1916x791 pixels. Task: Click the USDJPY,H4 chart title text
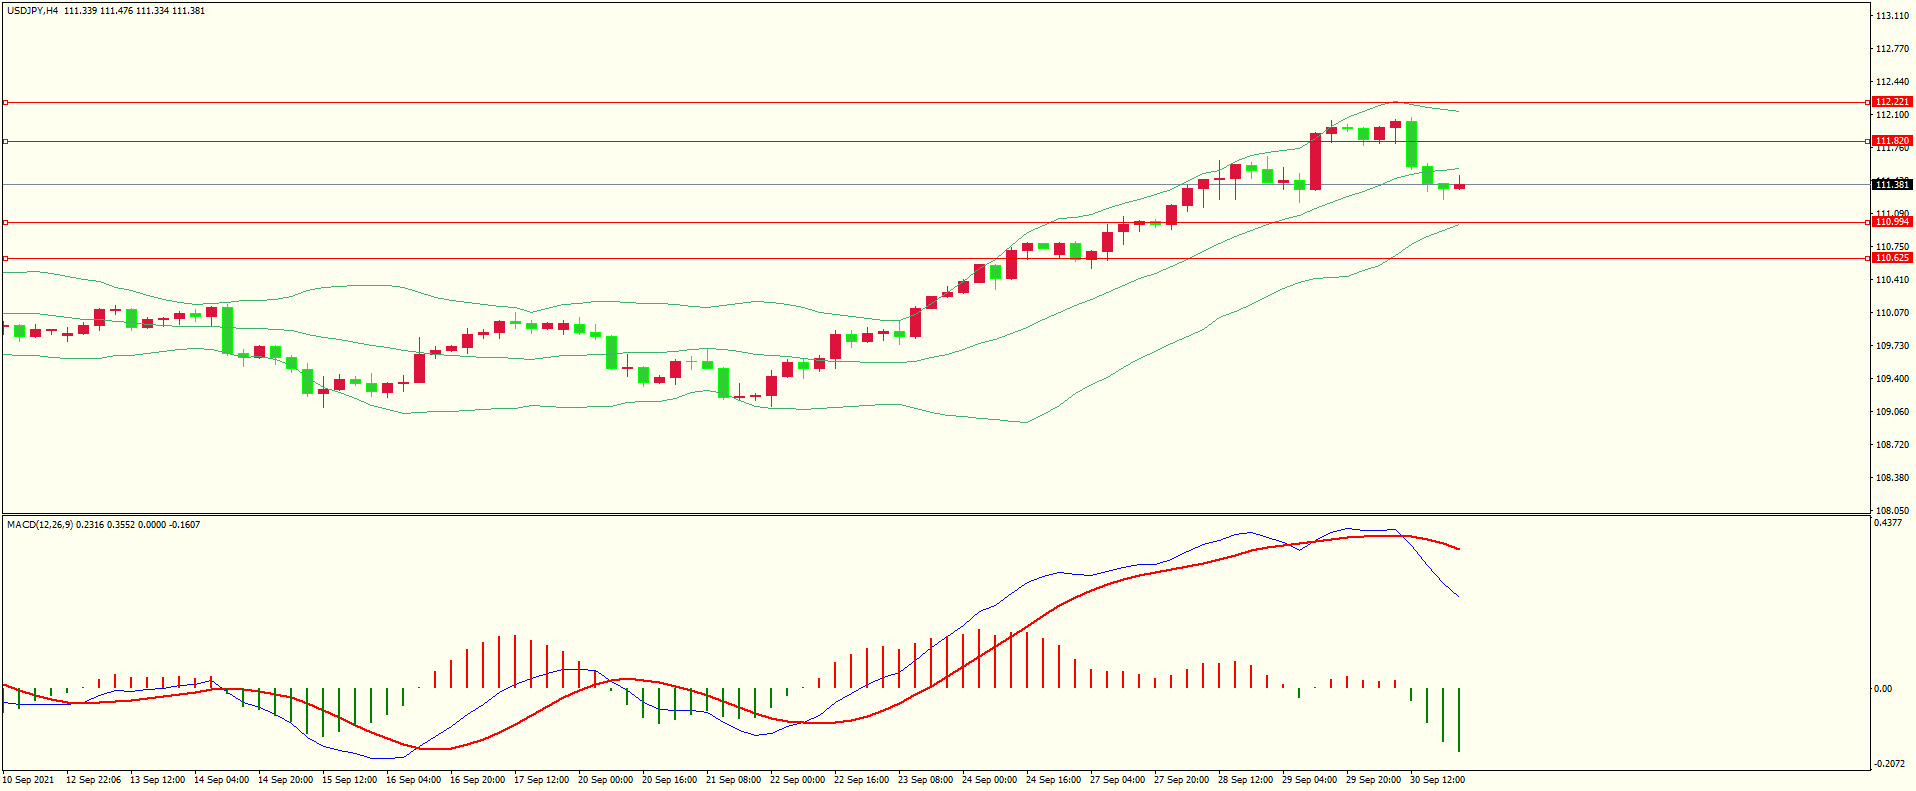coord(33,11)
